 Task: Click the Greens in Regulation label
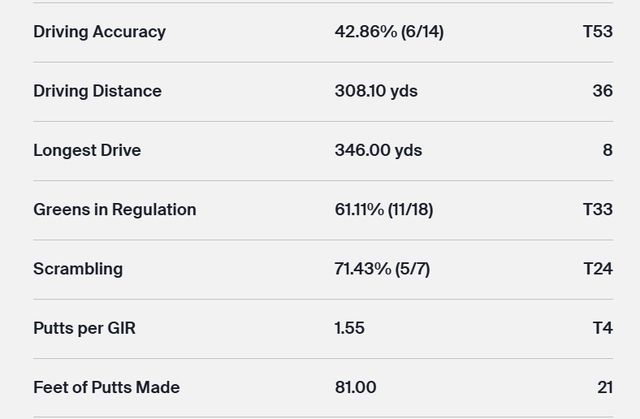(x=114, y=210)
